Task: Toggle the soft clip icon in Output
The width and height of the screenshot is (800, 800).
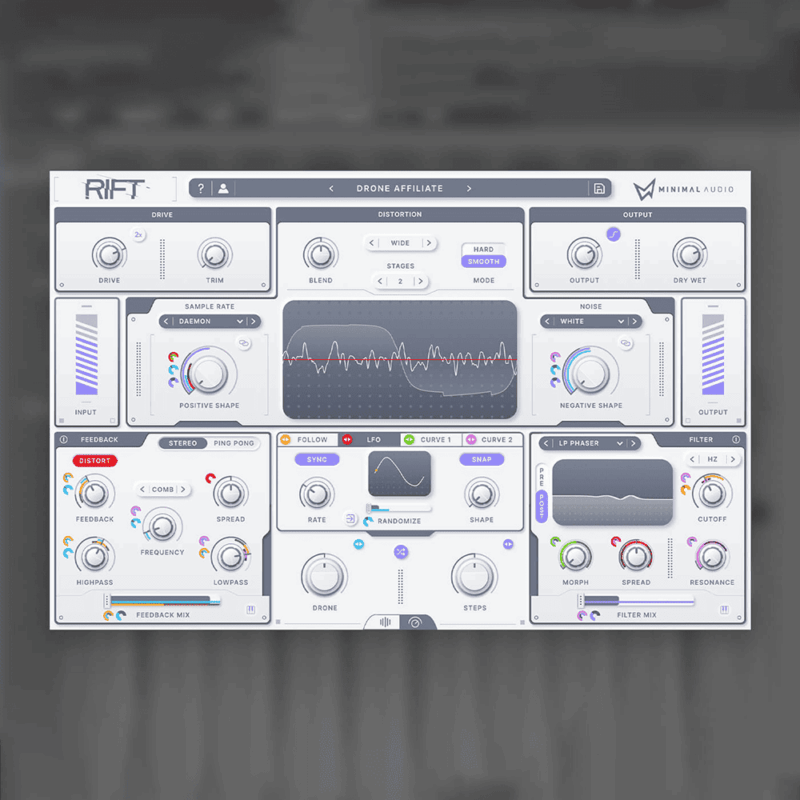Action: click(x=613, y=235)
